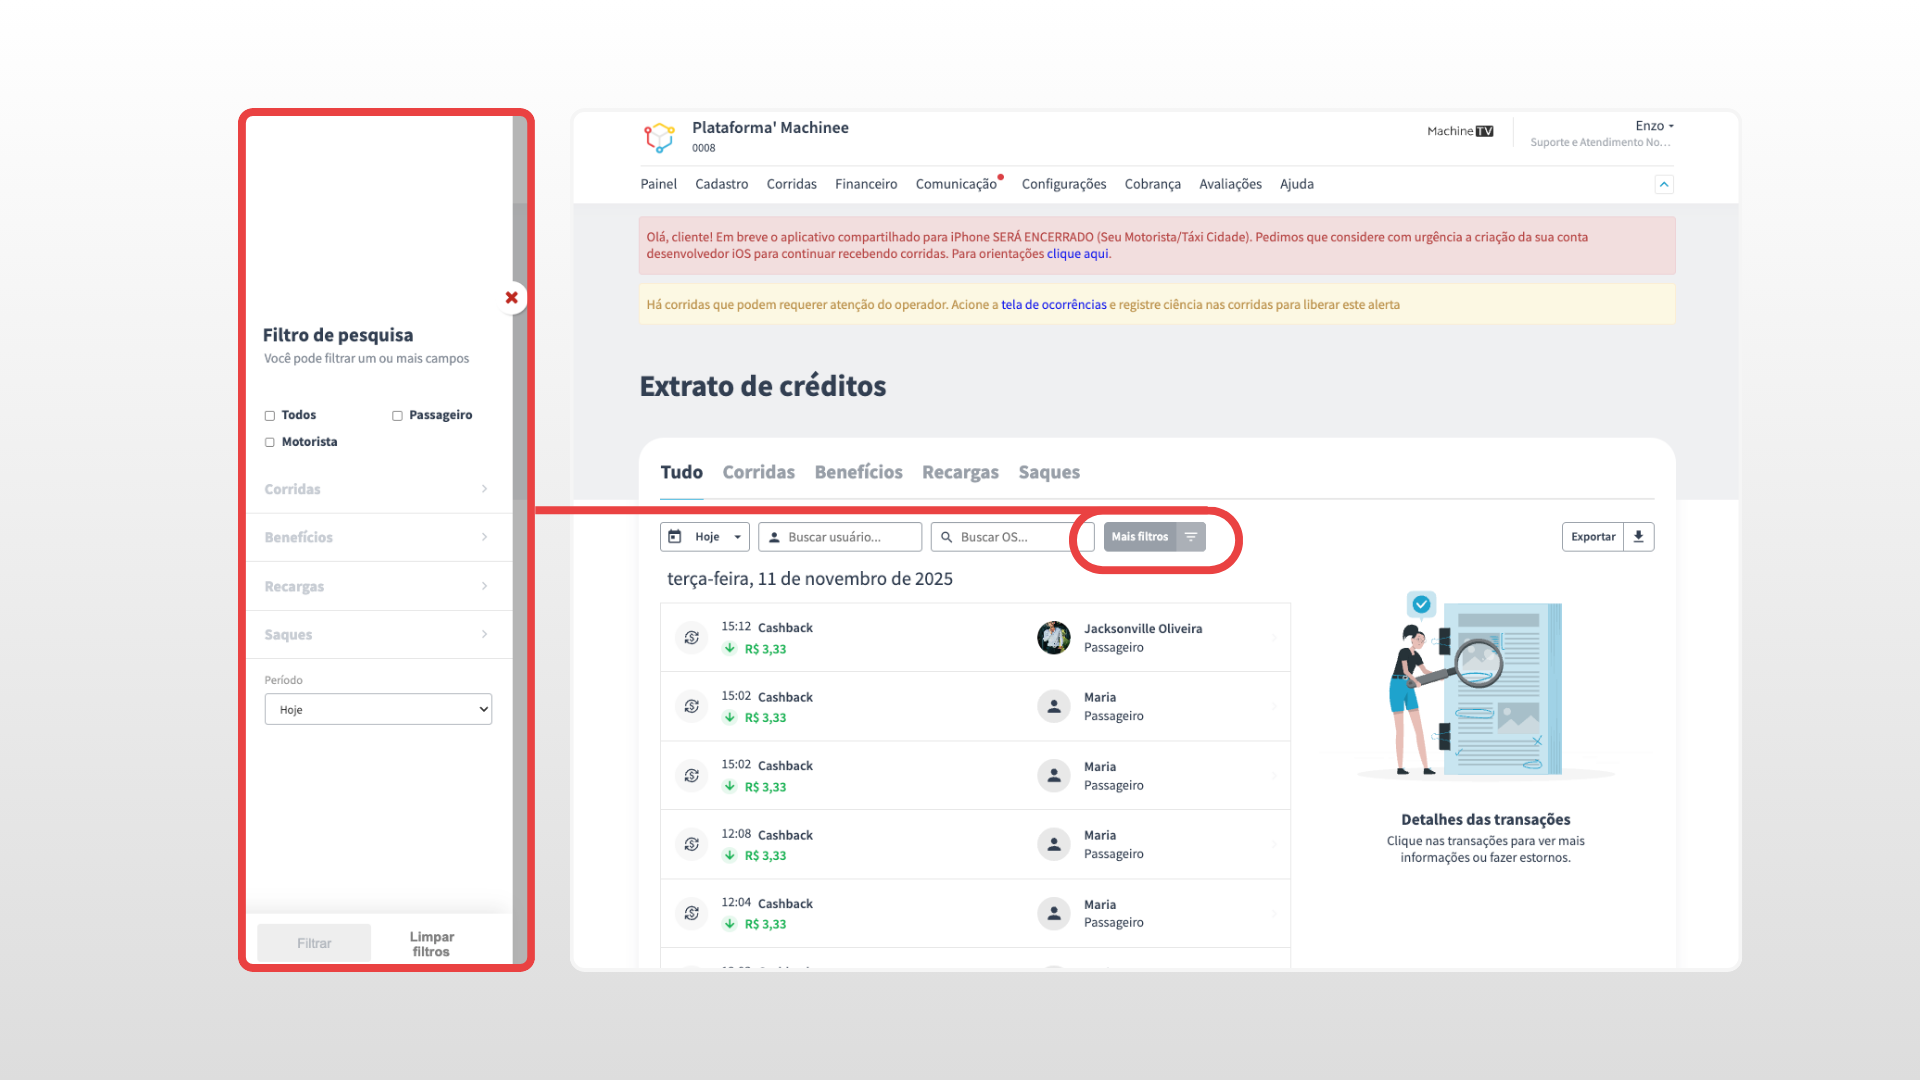Screen dimensions: 1920x1080
Task: Check the Motorista checkbox
Action: pos(270,442)
